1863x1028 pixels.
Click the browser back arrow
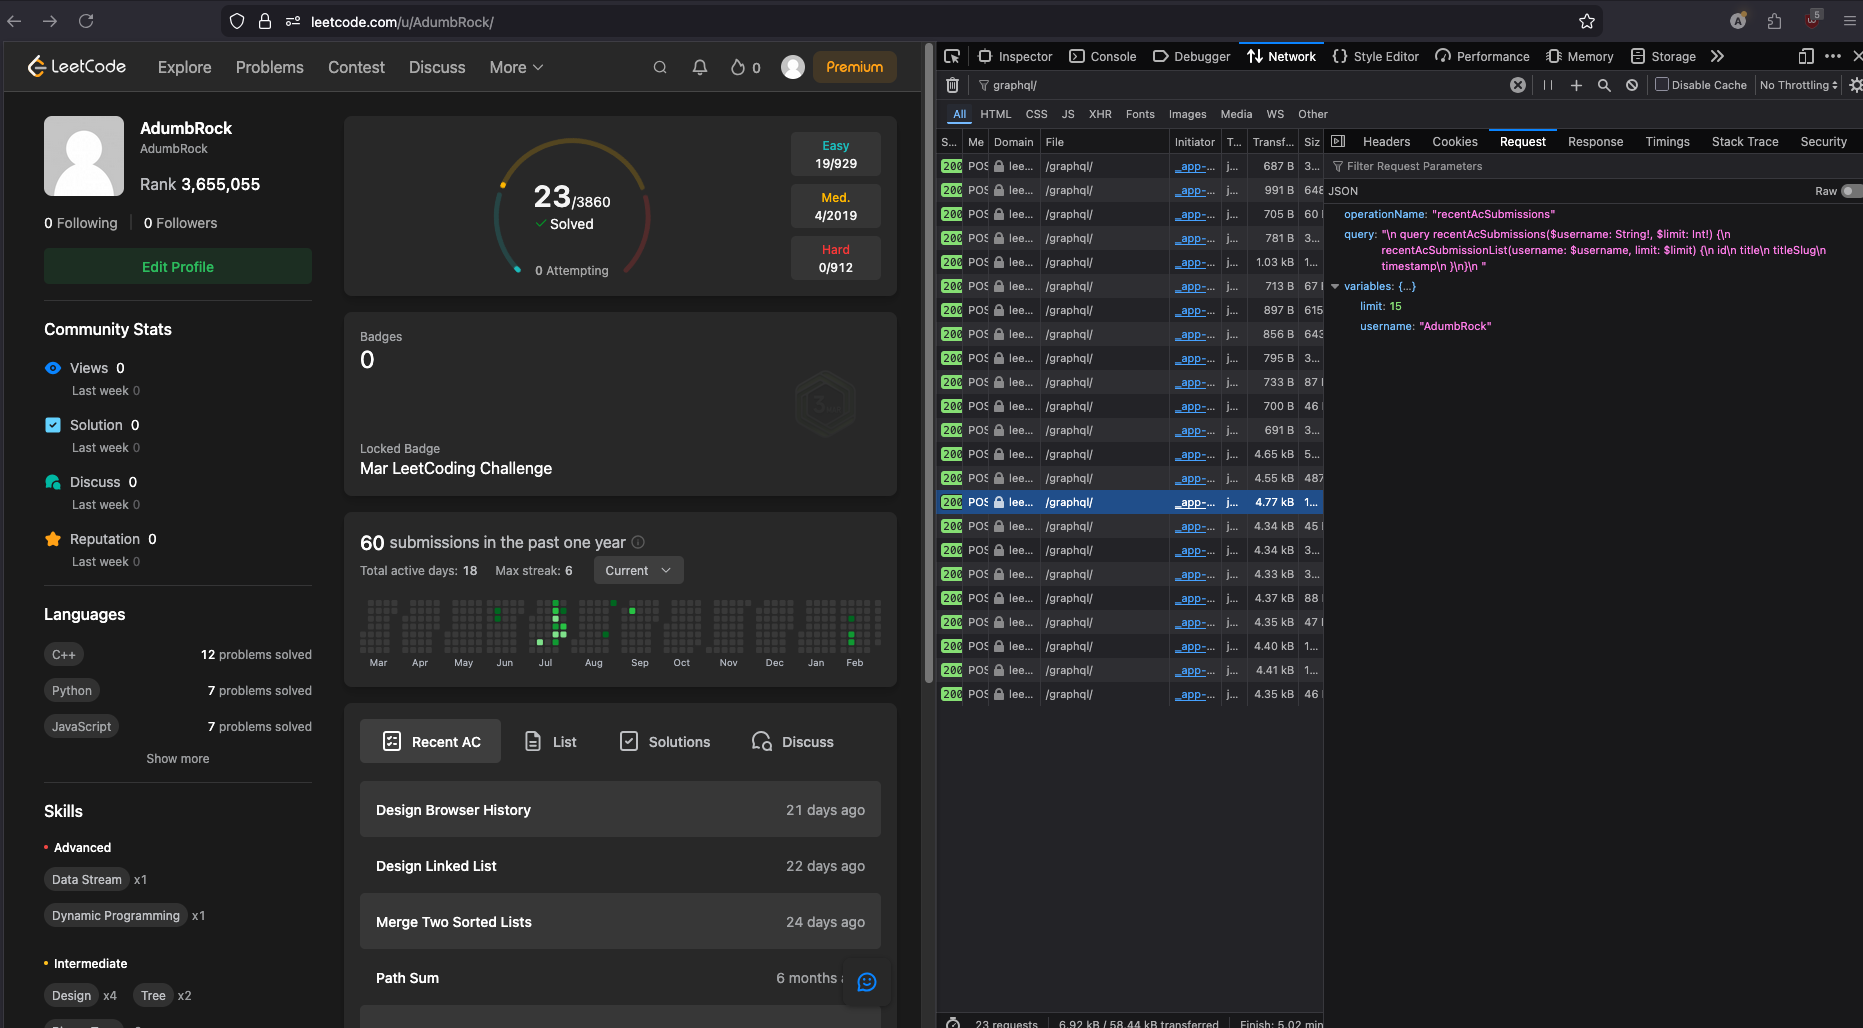pos(14,21)
